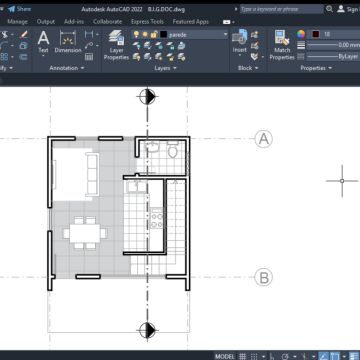Viewport: 360px width, 360px height.
Task: Click the lineweight icon in Properties
Action: pyautogui.click(x=301, y=45)
